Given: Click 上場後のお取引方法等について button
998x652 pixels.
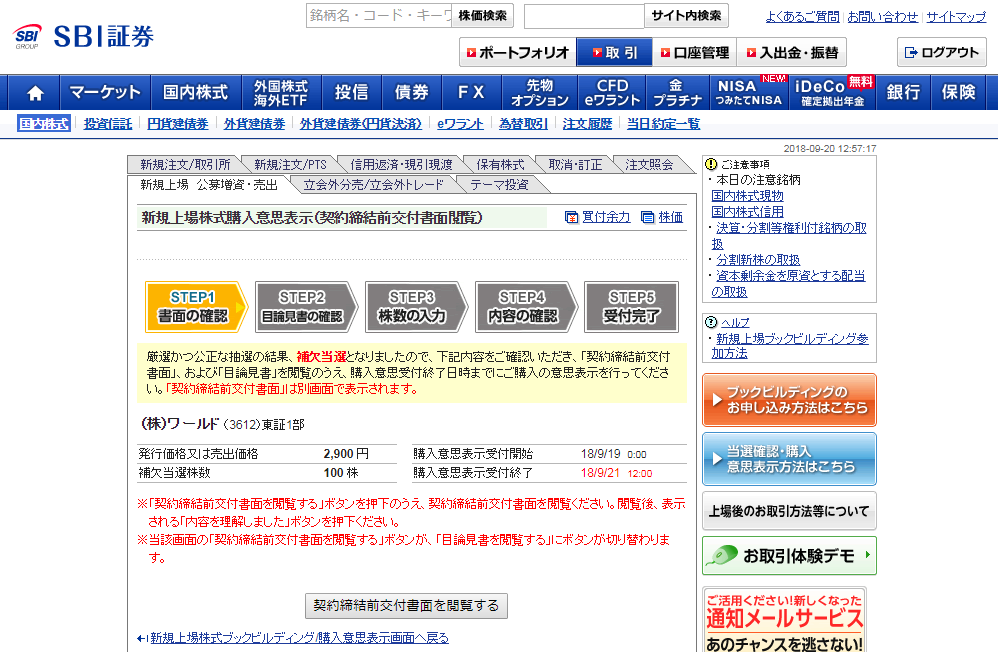Looking at the screenshot, I should point(789,511).
